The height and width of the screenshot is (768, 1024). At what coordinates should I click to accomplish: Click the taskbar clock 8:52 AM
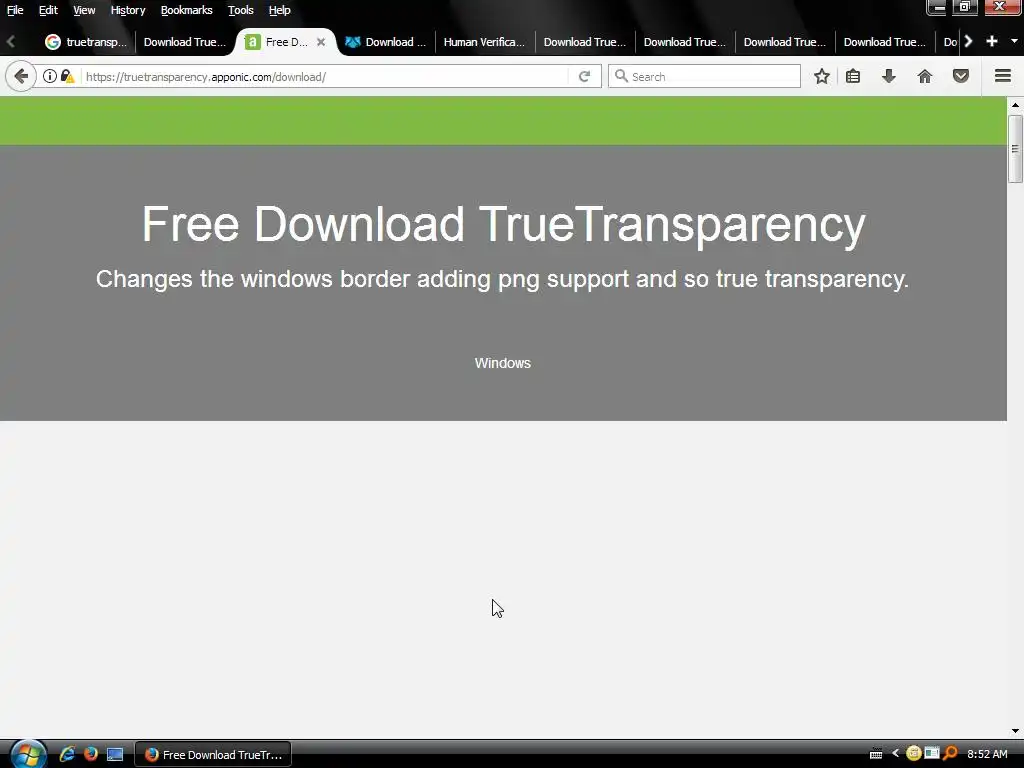(987, 754)
